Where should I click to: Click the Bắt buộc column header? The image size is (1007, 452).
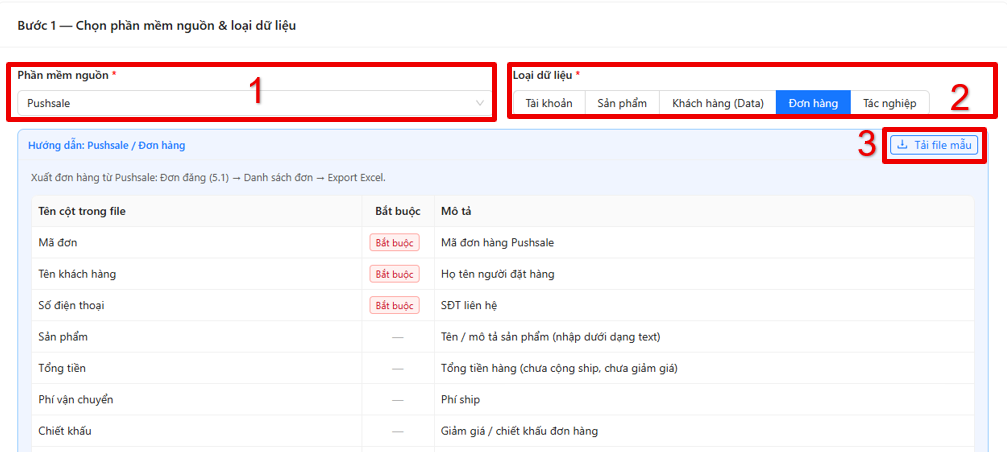[398, 211]
